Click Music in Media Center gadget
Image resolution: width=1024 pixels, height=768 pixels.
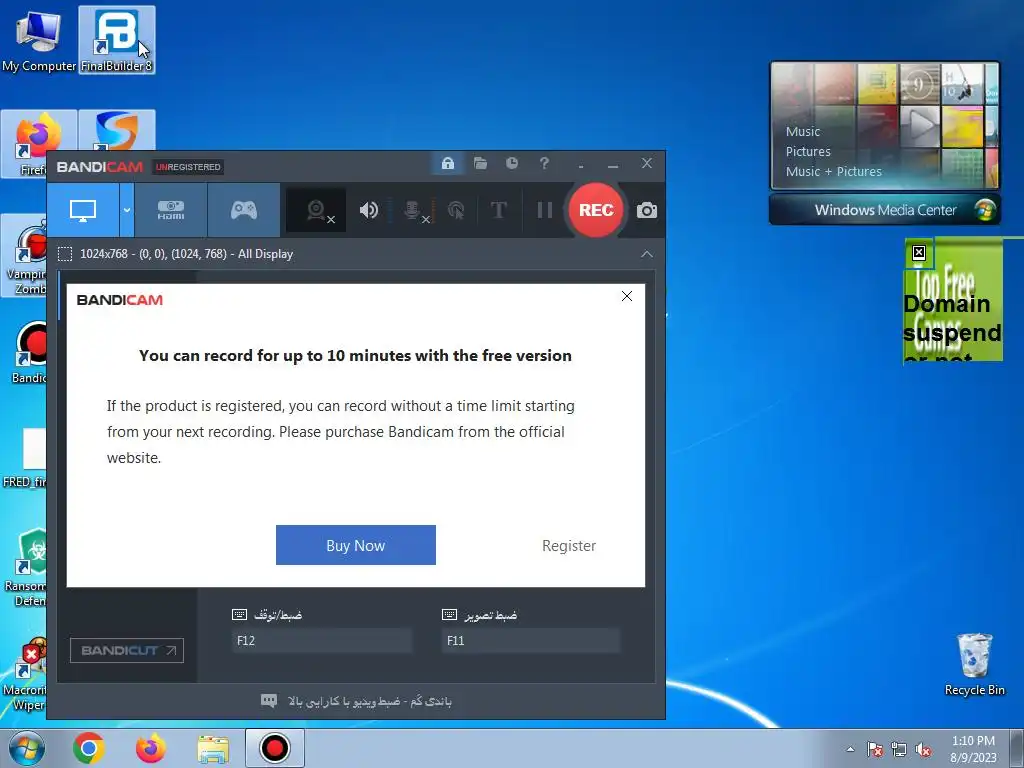(x=803, y=131)
